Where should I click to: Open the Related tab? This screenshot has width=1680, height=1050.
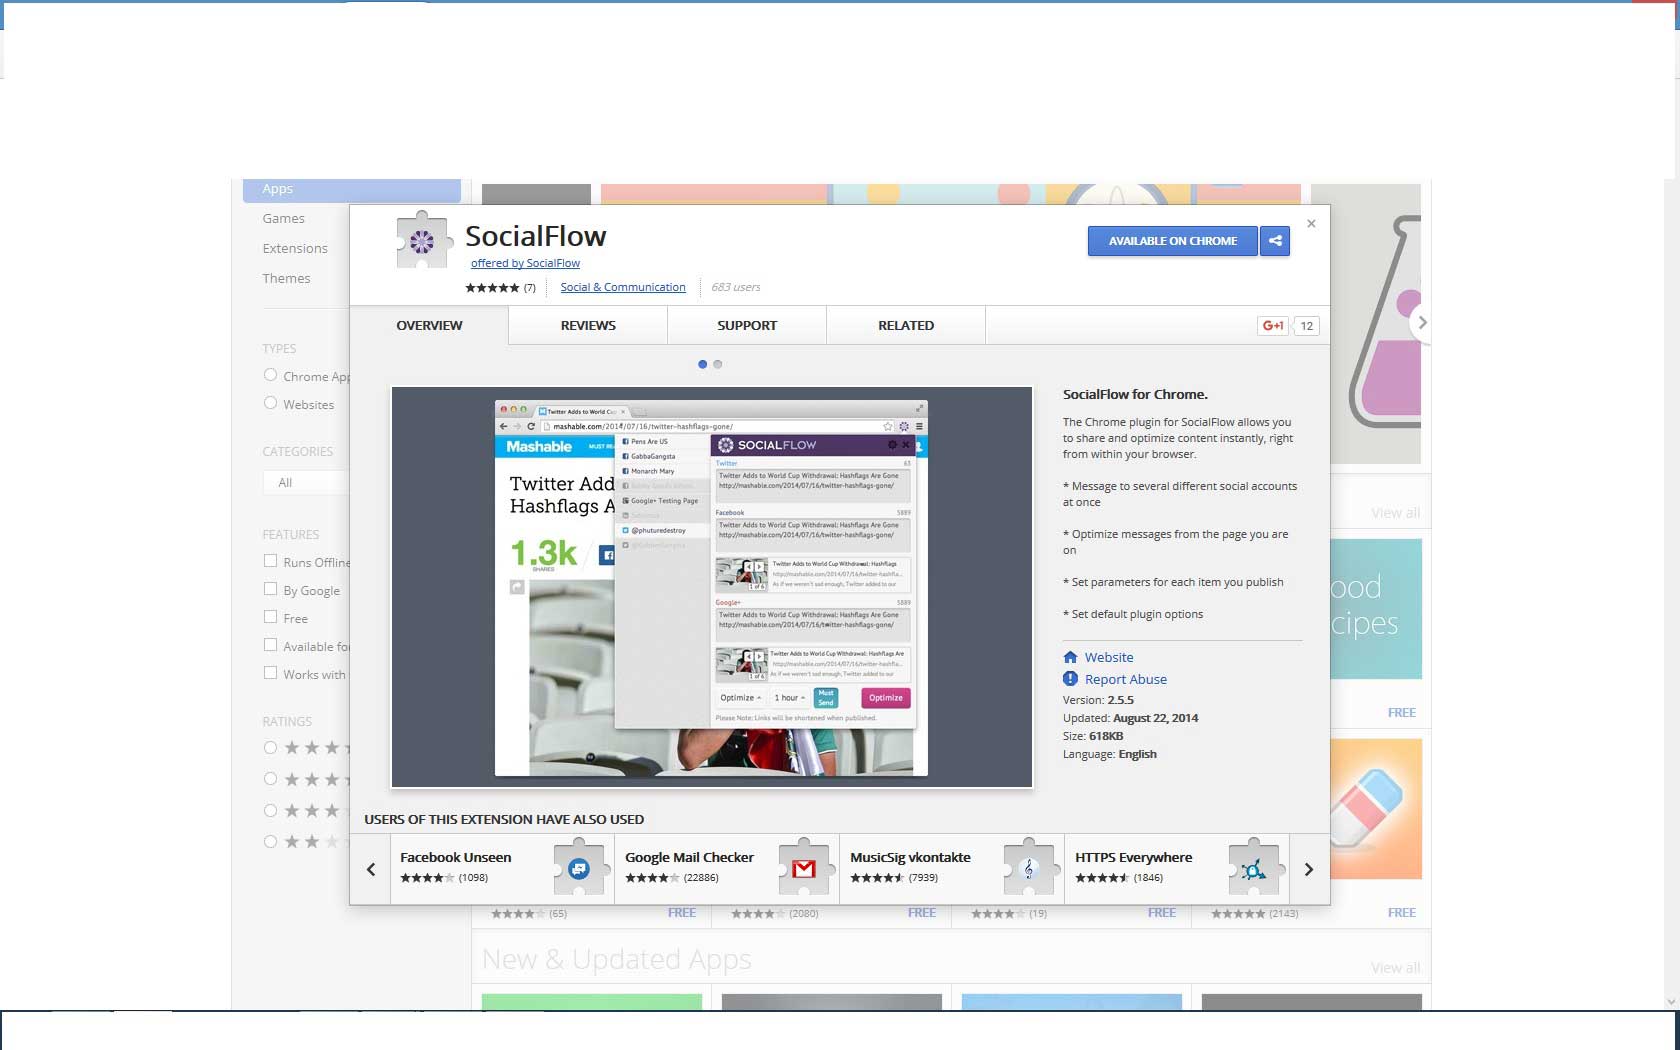(x=906, y=326)
